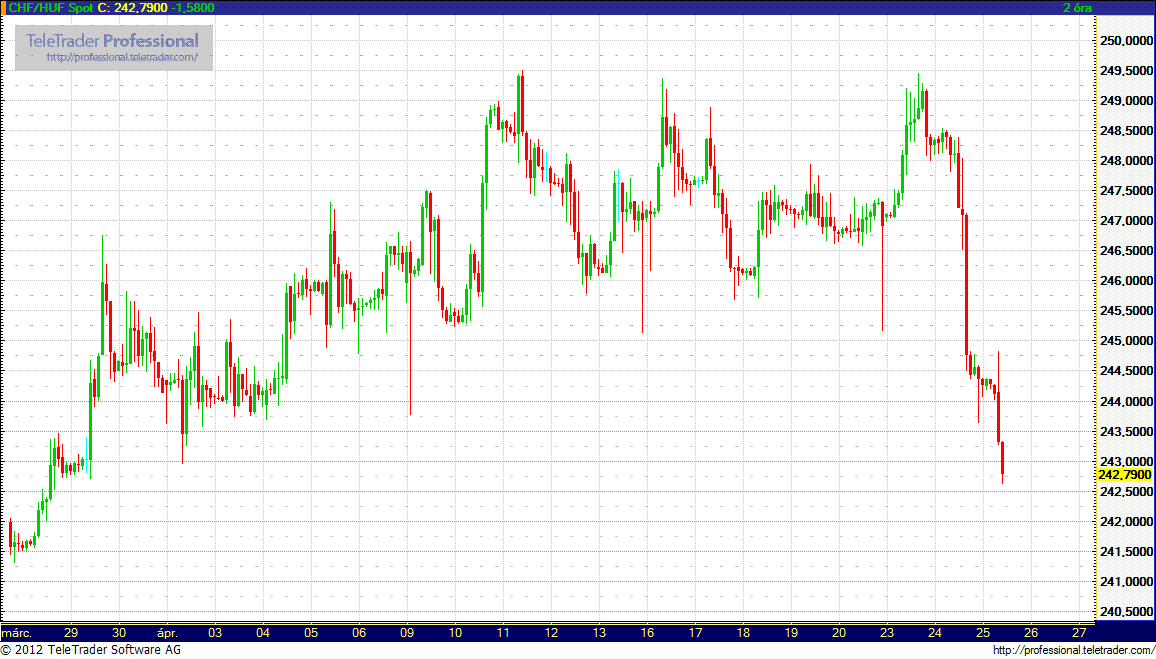The width and height of the screenshot is (1156, 659).
Task: Select date 09 on the time axis
Action: [x=407, y=633]
